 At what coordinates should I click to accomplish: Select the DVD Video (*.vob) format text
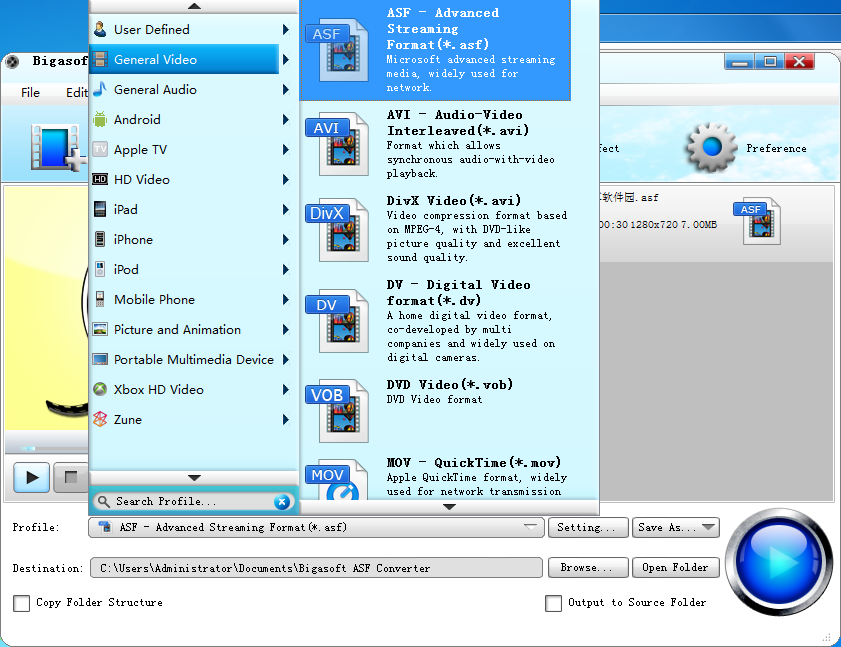pos(449,385)
